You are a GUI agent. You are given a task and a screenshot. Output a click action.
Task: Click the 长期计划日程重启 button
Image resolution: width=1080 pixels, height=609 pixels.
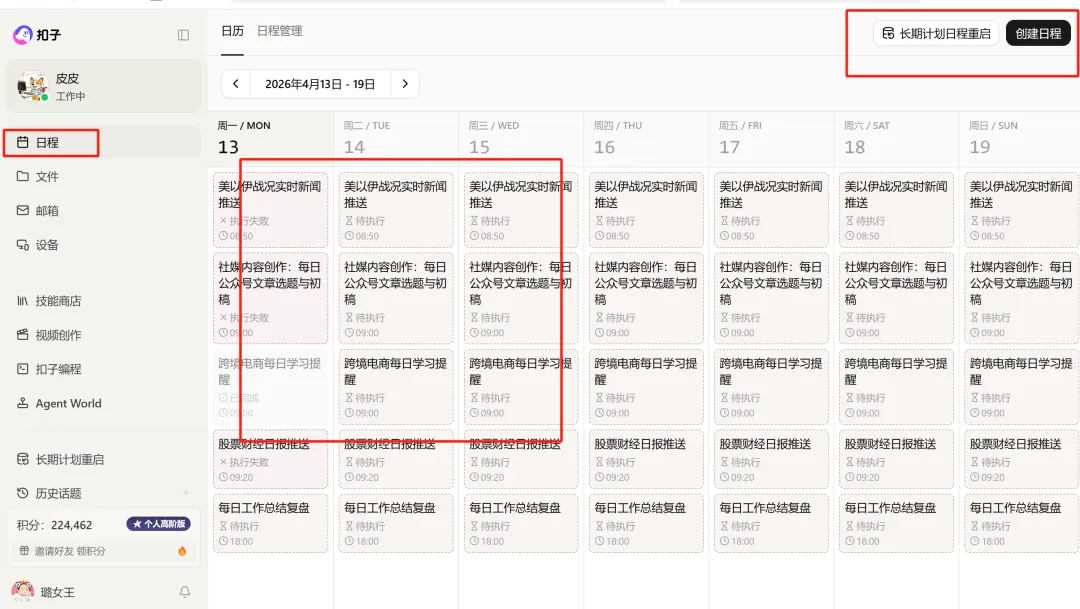click(x=936, y=33)
